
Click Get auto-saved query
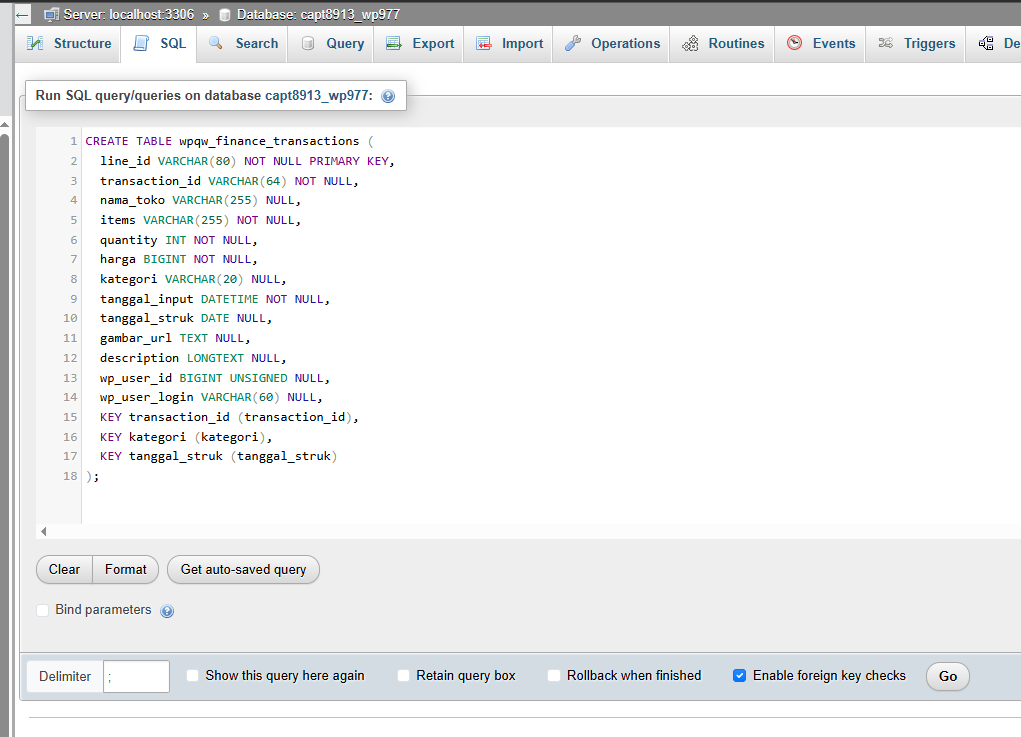pyautogui.click(x=243, y=569)
